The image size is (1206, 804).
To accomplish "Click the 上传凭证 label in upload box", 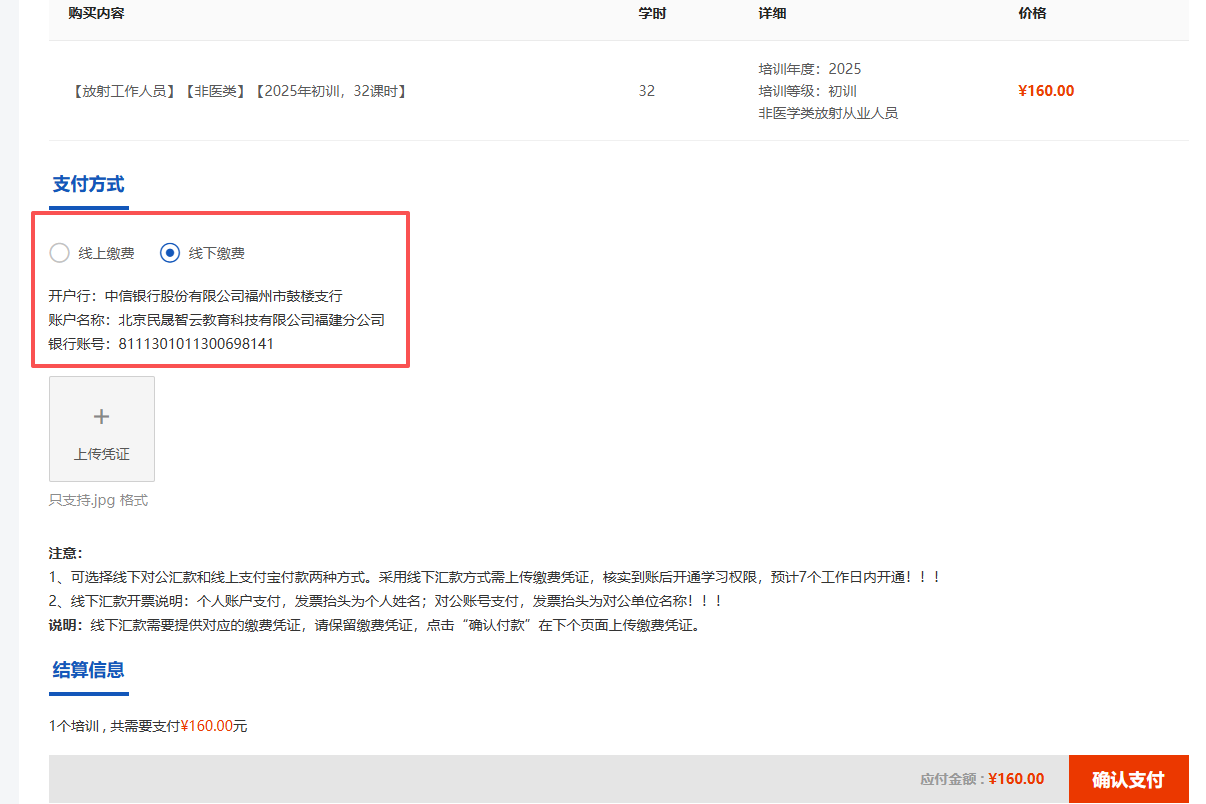I will click(101, 454).
